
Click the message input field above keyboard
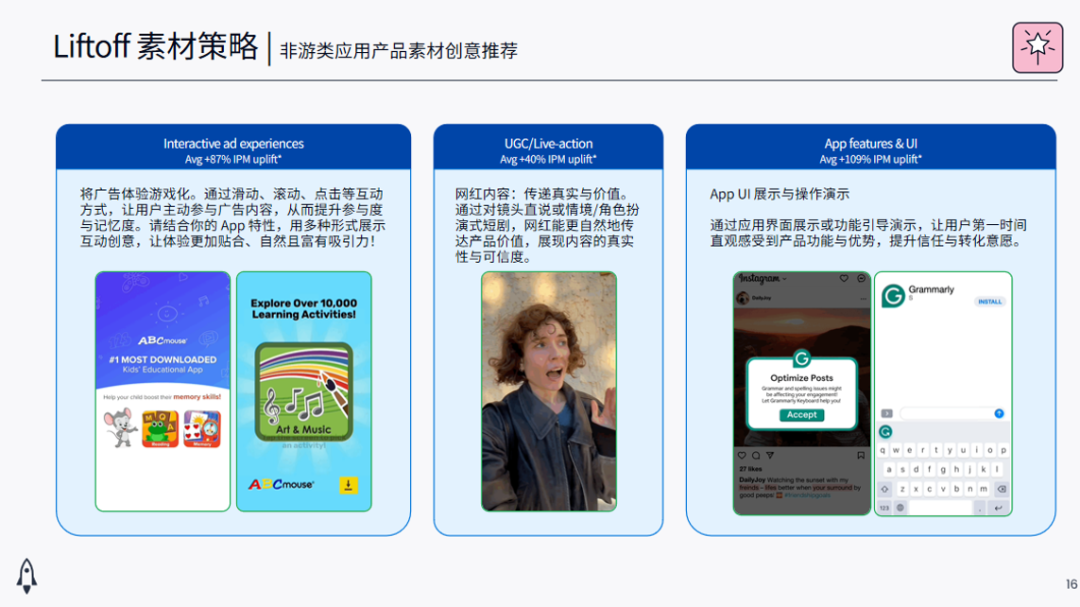[x=952, y=413]
